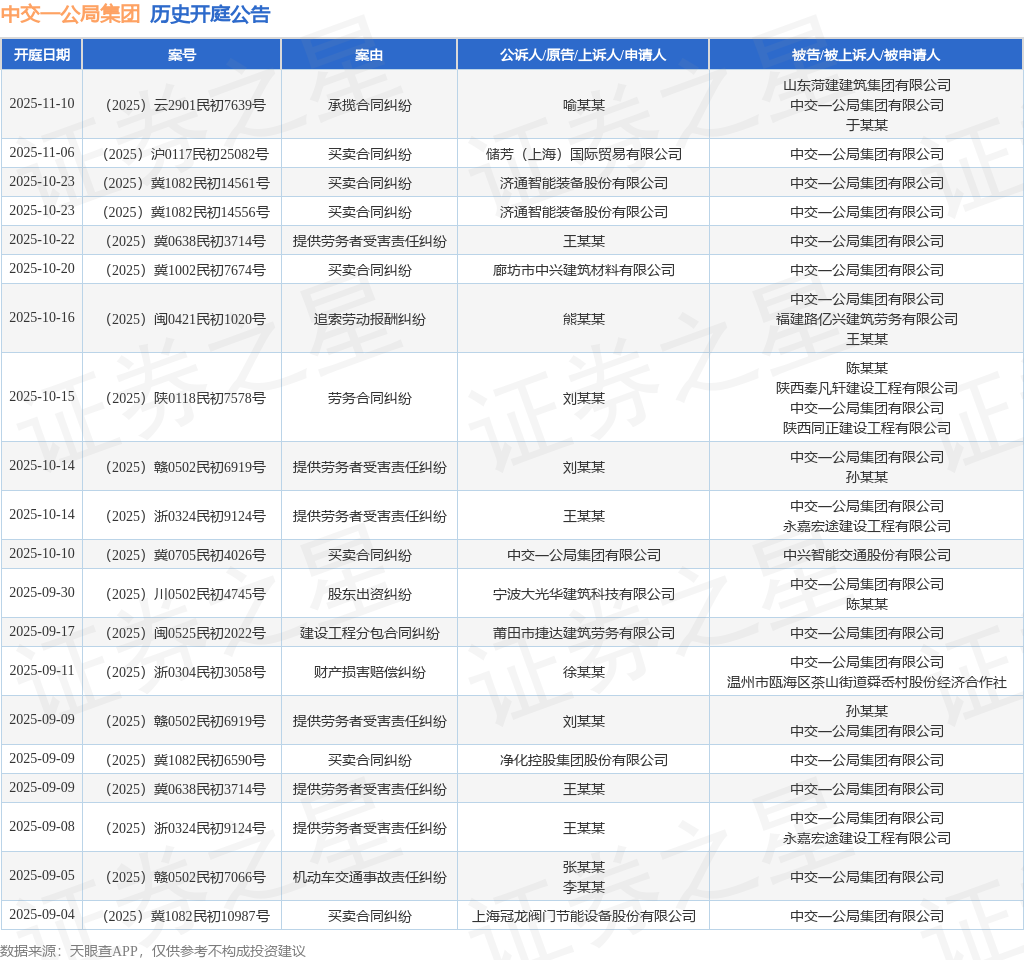Select case number 闽0421民初1020号

click(x=185, y=319)
